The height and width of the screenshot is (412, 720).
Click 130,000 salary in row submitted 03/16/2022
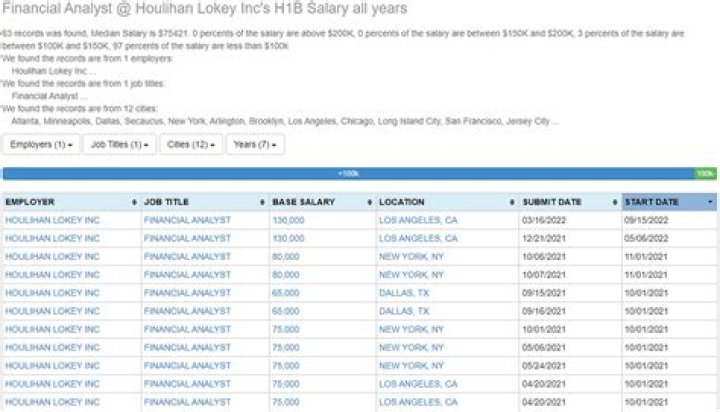[x=288, y=220]
